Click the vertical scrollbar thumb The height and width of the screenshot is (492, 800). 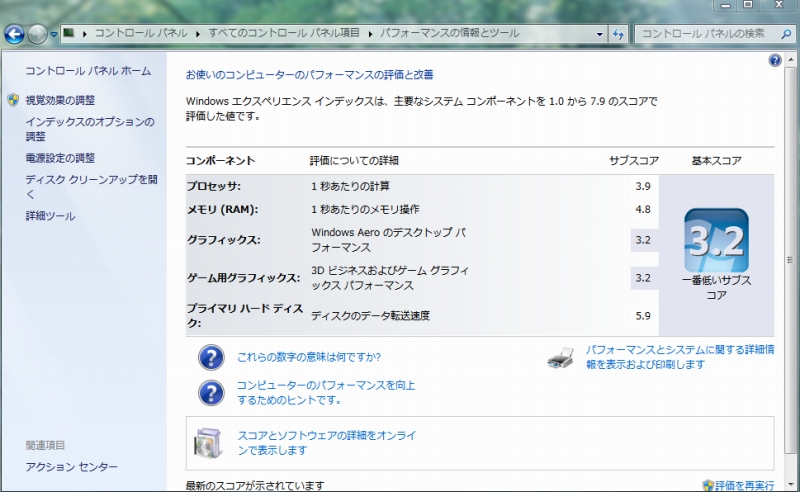click(x=790, y=260)
